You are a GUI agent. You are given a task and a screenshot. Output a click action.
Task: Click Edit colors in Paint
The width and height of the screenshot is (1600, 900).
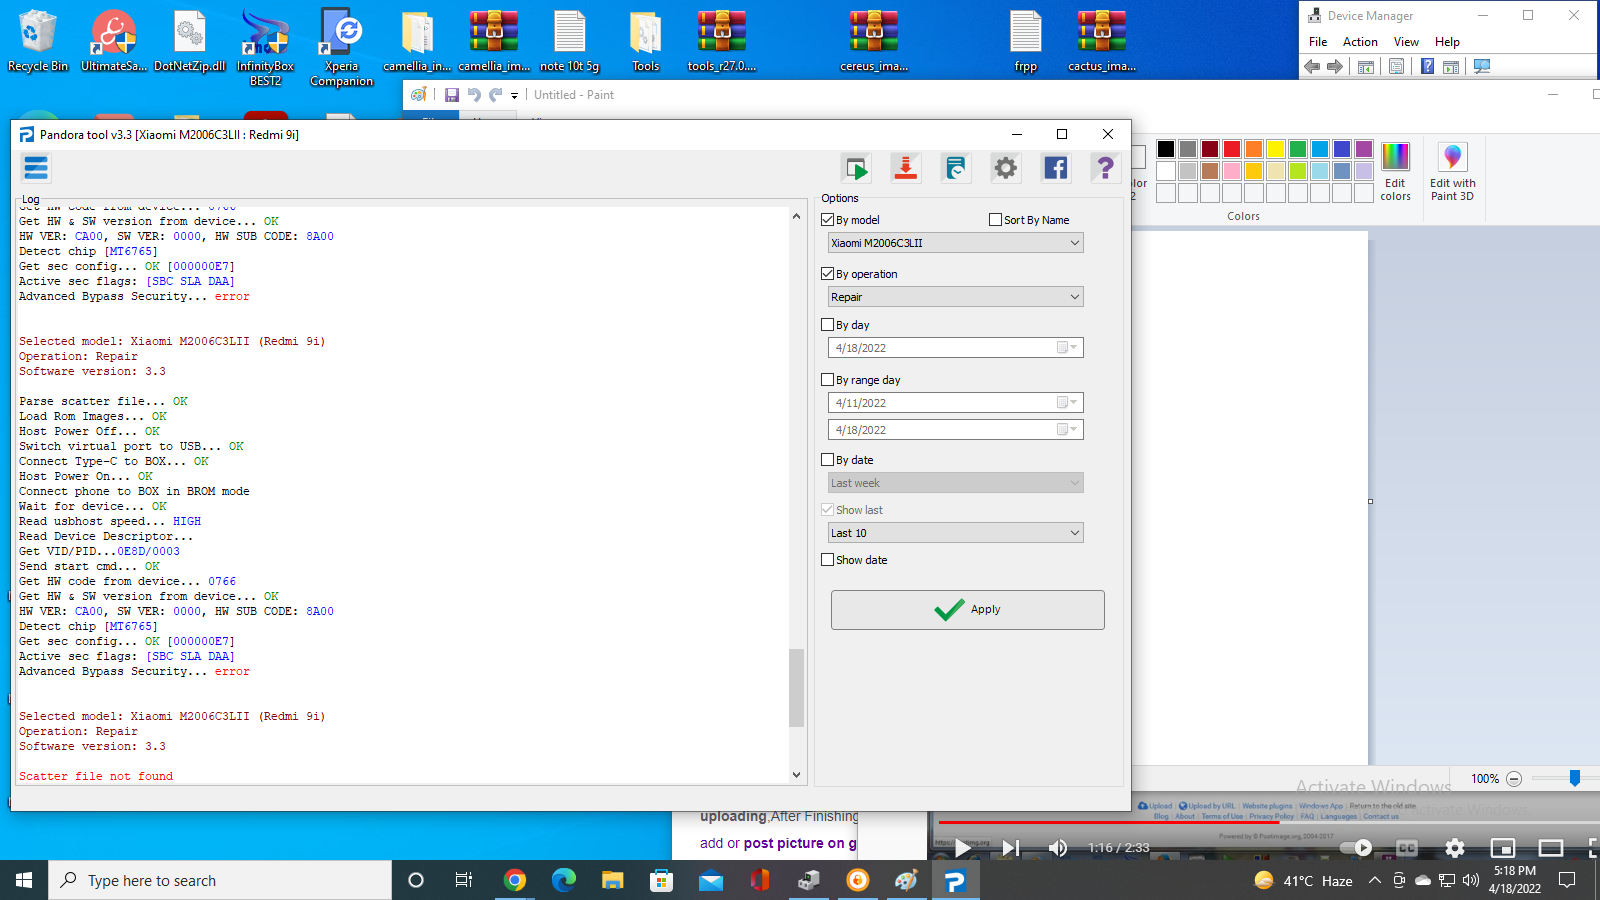1395,172
